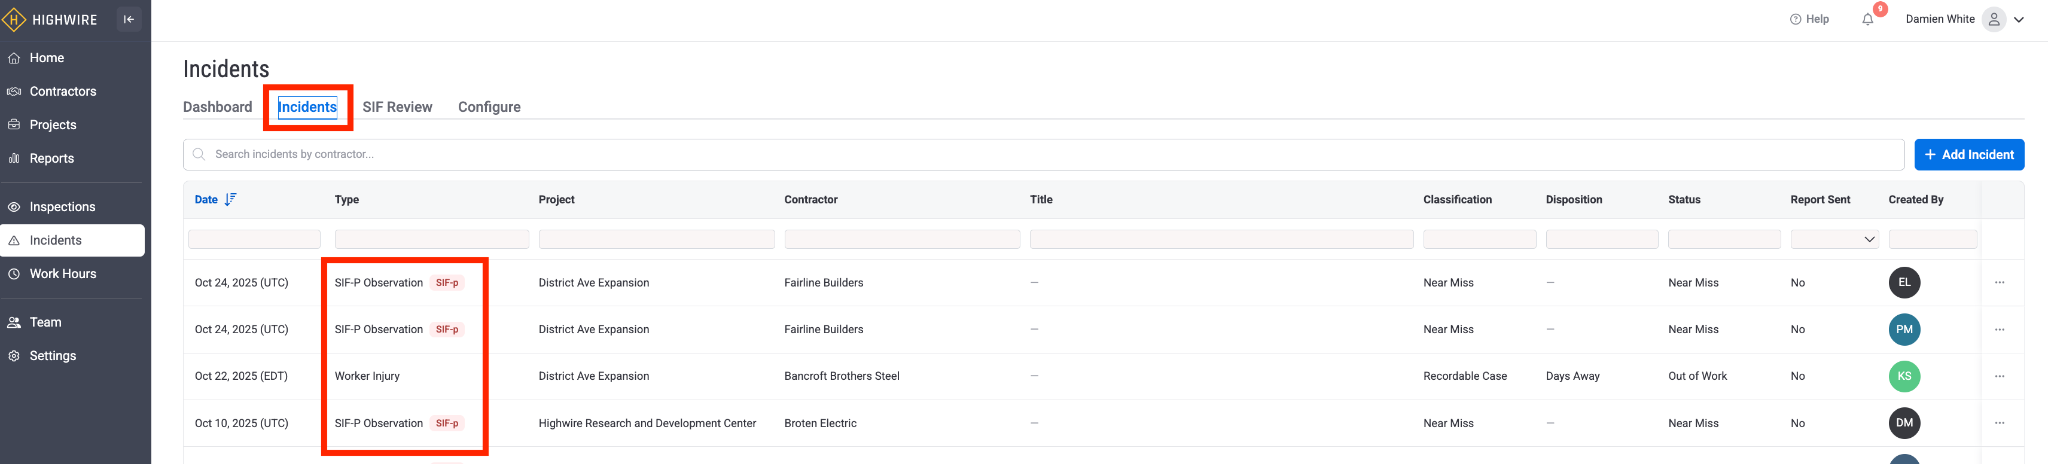Open Inspections from the sidebar
Viewport: 2048px width, 464px height.
pyautogui.click(x=62, y=207)
